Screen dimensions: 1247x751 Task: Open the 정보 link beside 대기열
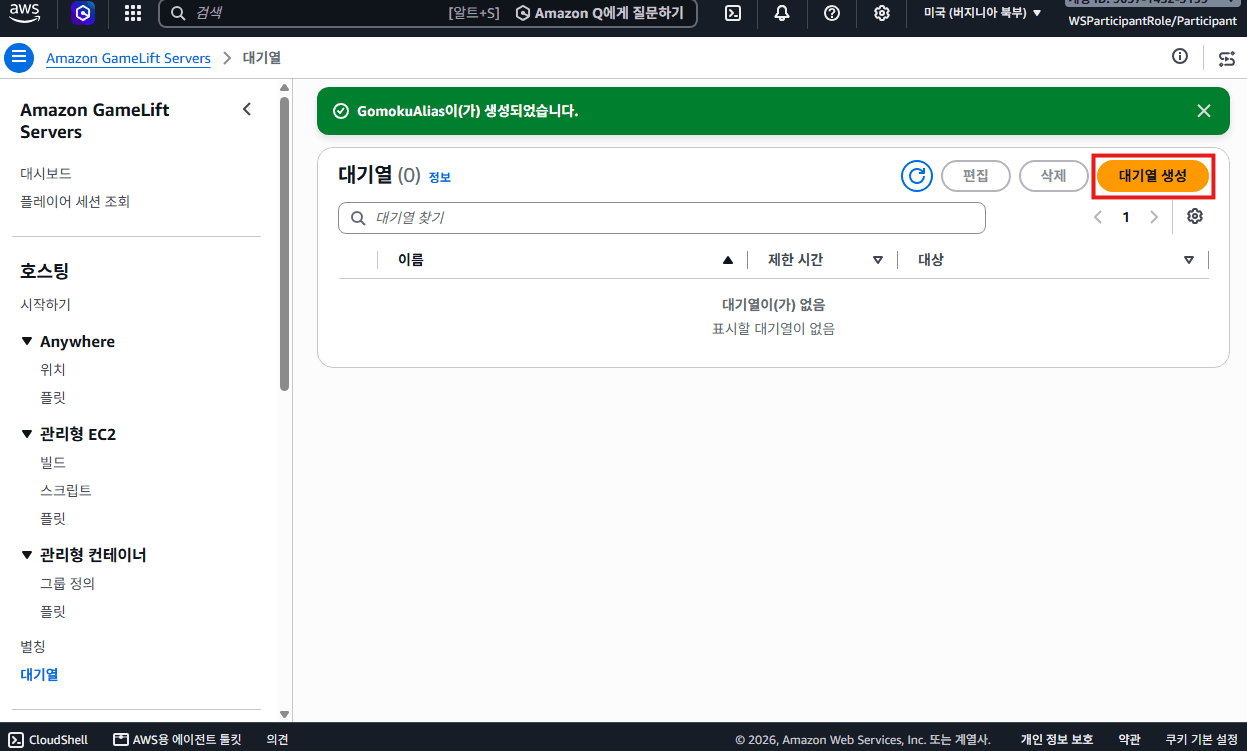click(440, 177)
